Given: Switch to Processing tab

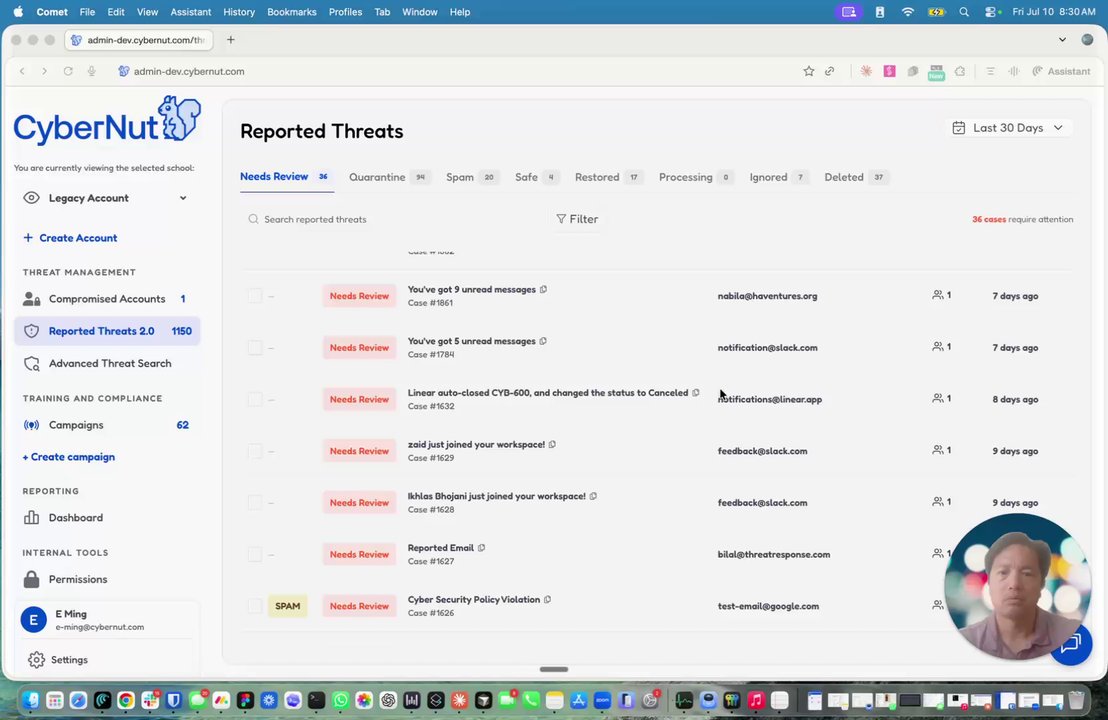Looking at the screenshot, I should [696, 177].
